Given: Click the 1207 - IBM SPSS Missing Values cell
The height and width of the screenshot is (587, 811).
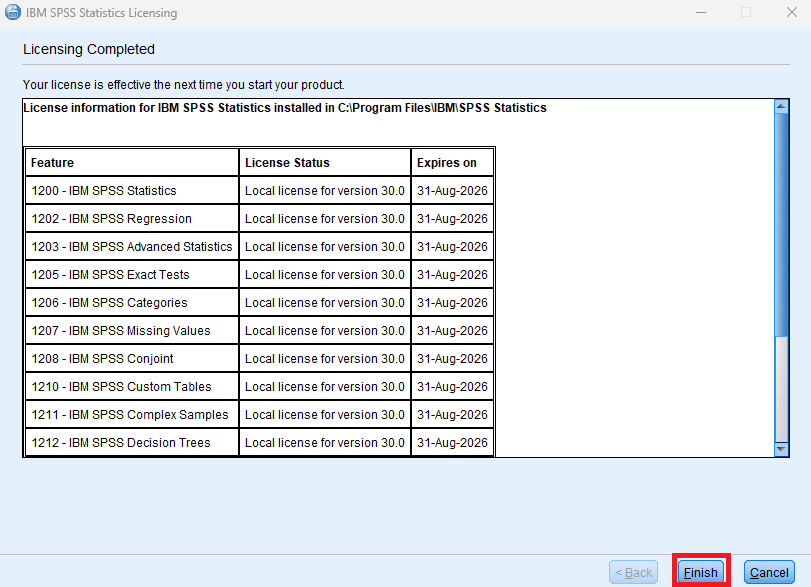Looking at the screenshot, I should pos(121,331).
